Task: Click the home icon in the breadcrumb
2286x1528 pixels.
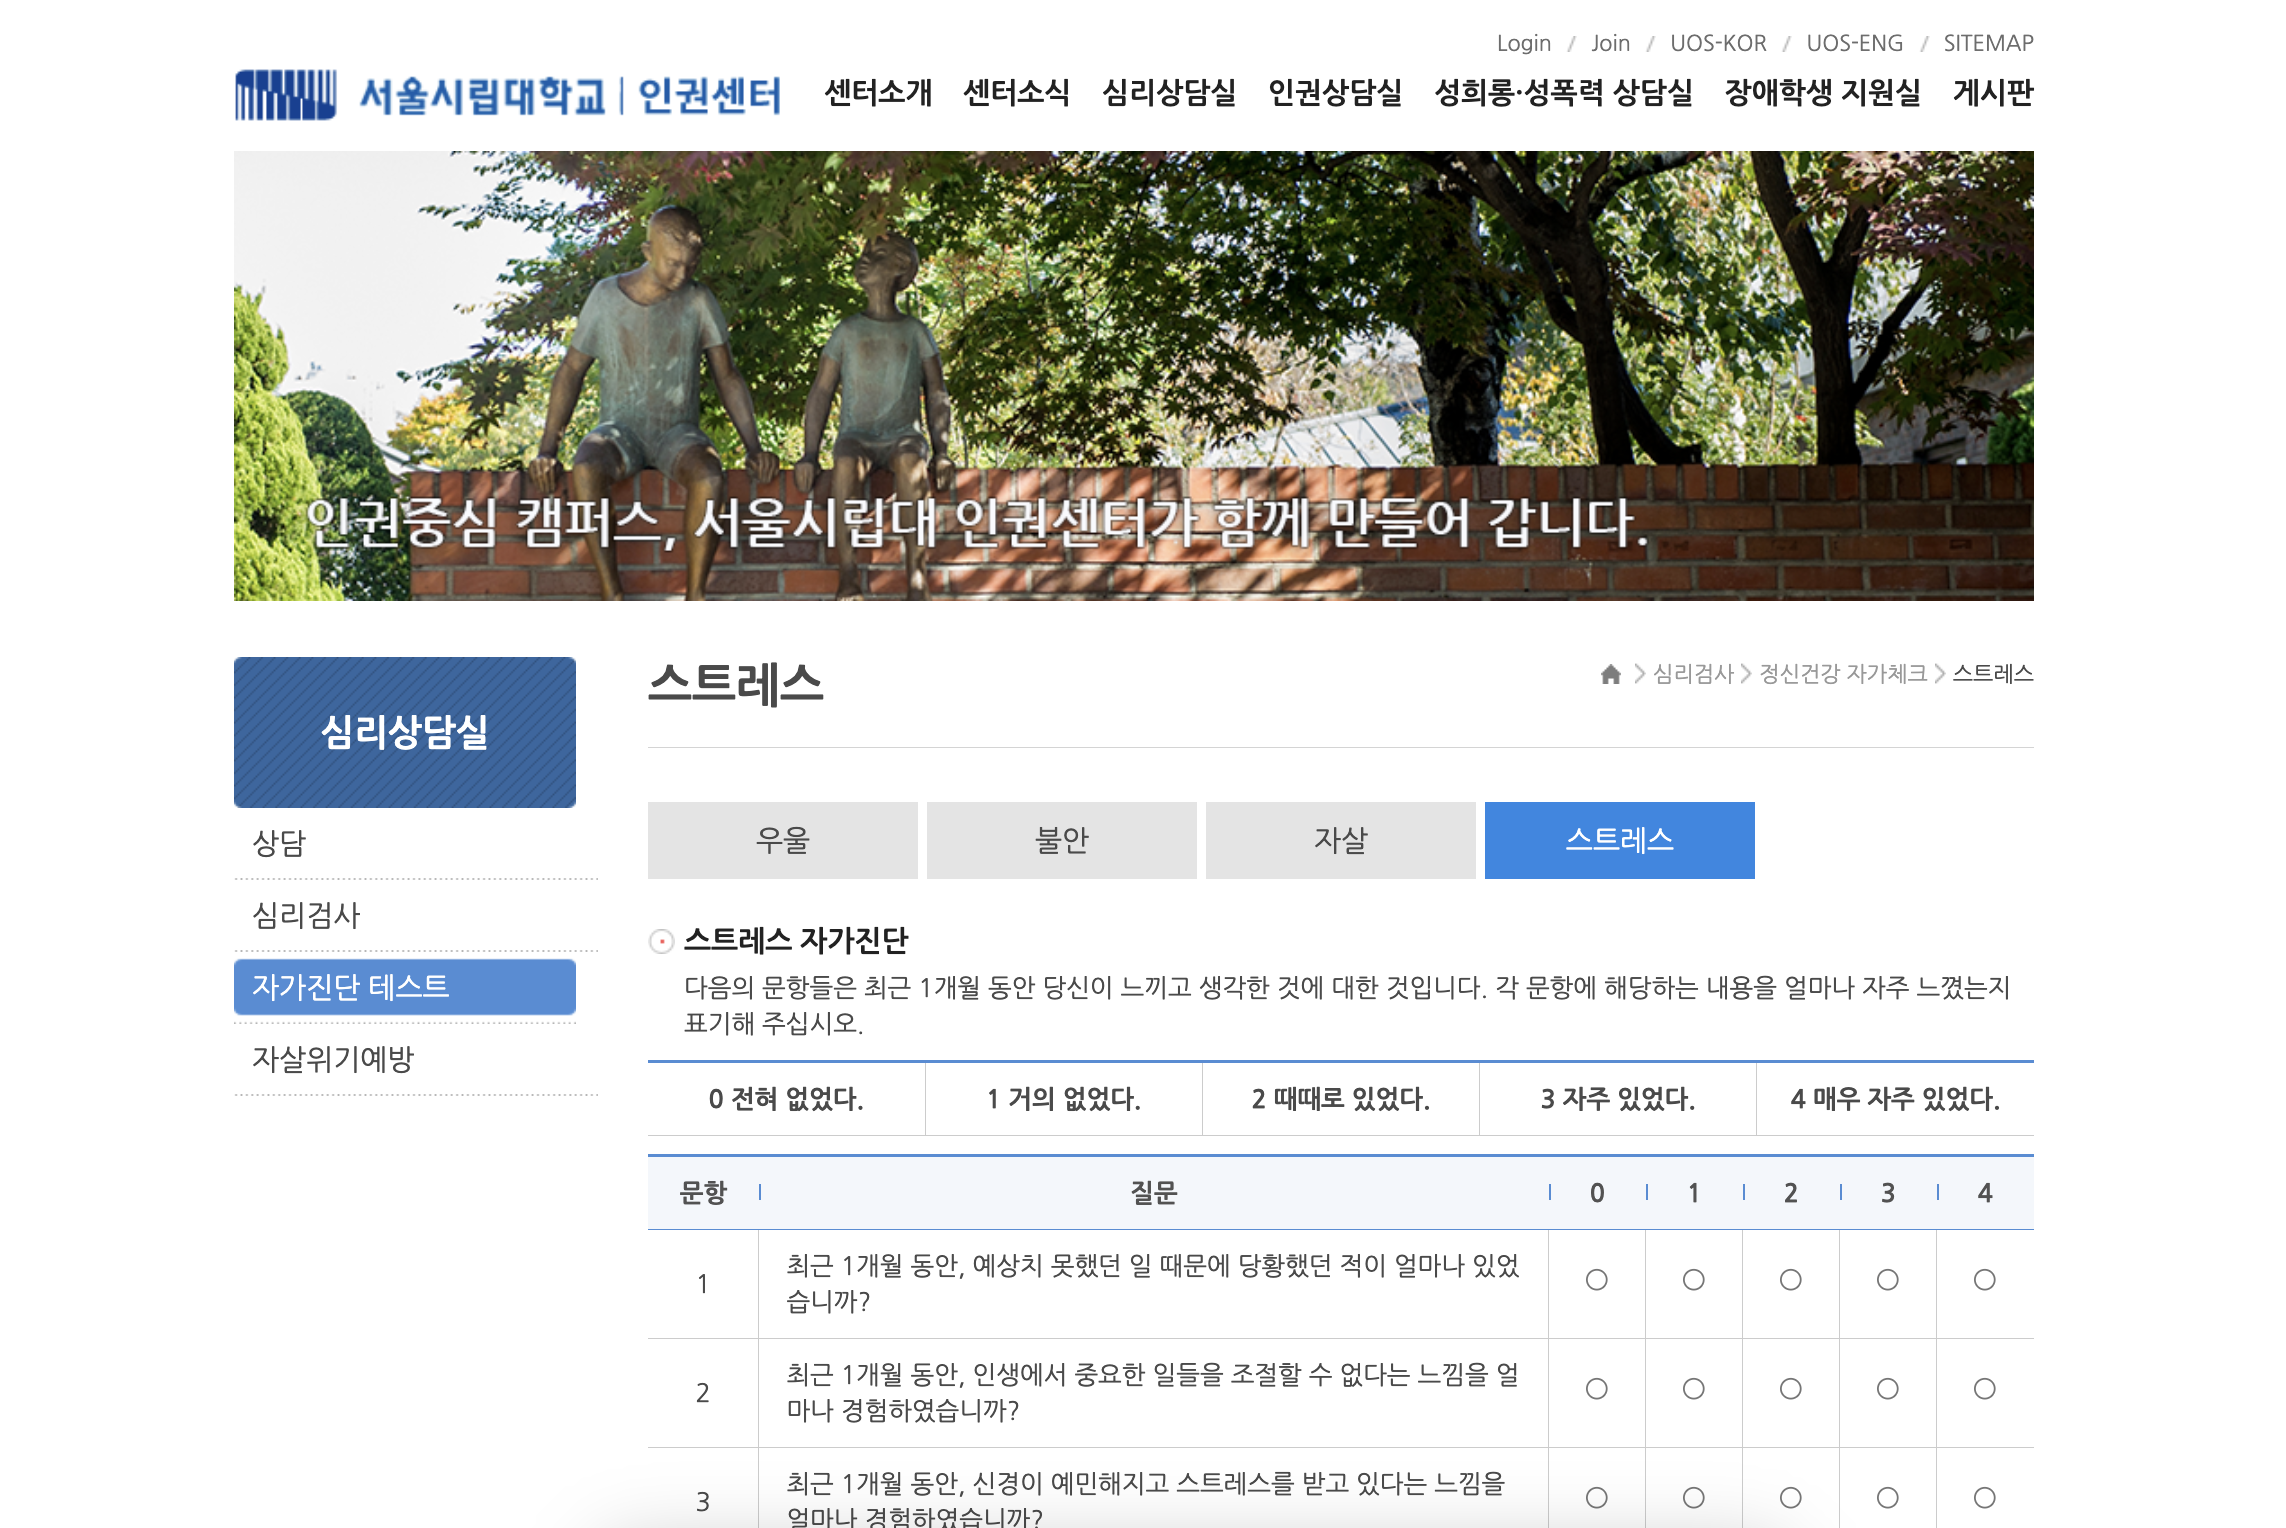Action: click(x=1611, y=674)
